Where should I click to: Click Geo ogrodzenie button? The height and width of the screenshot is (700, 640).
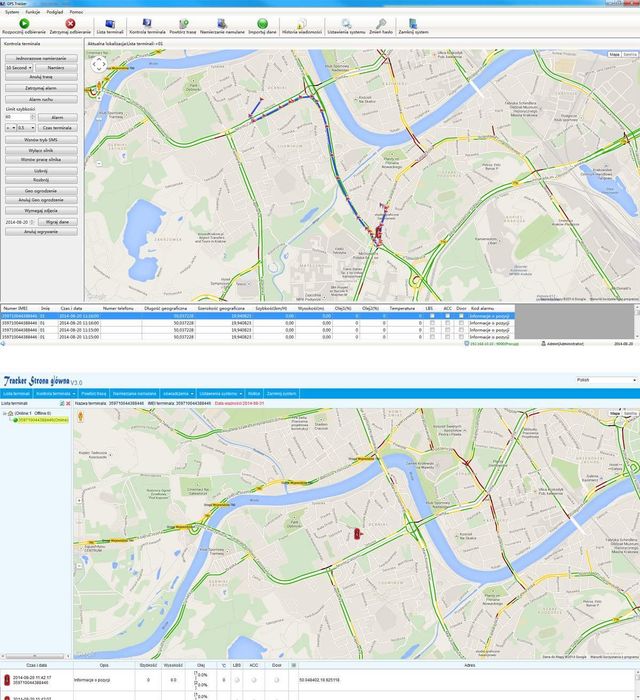(41, 191)
